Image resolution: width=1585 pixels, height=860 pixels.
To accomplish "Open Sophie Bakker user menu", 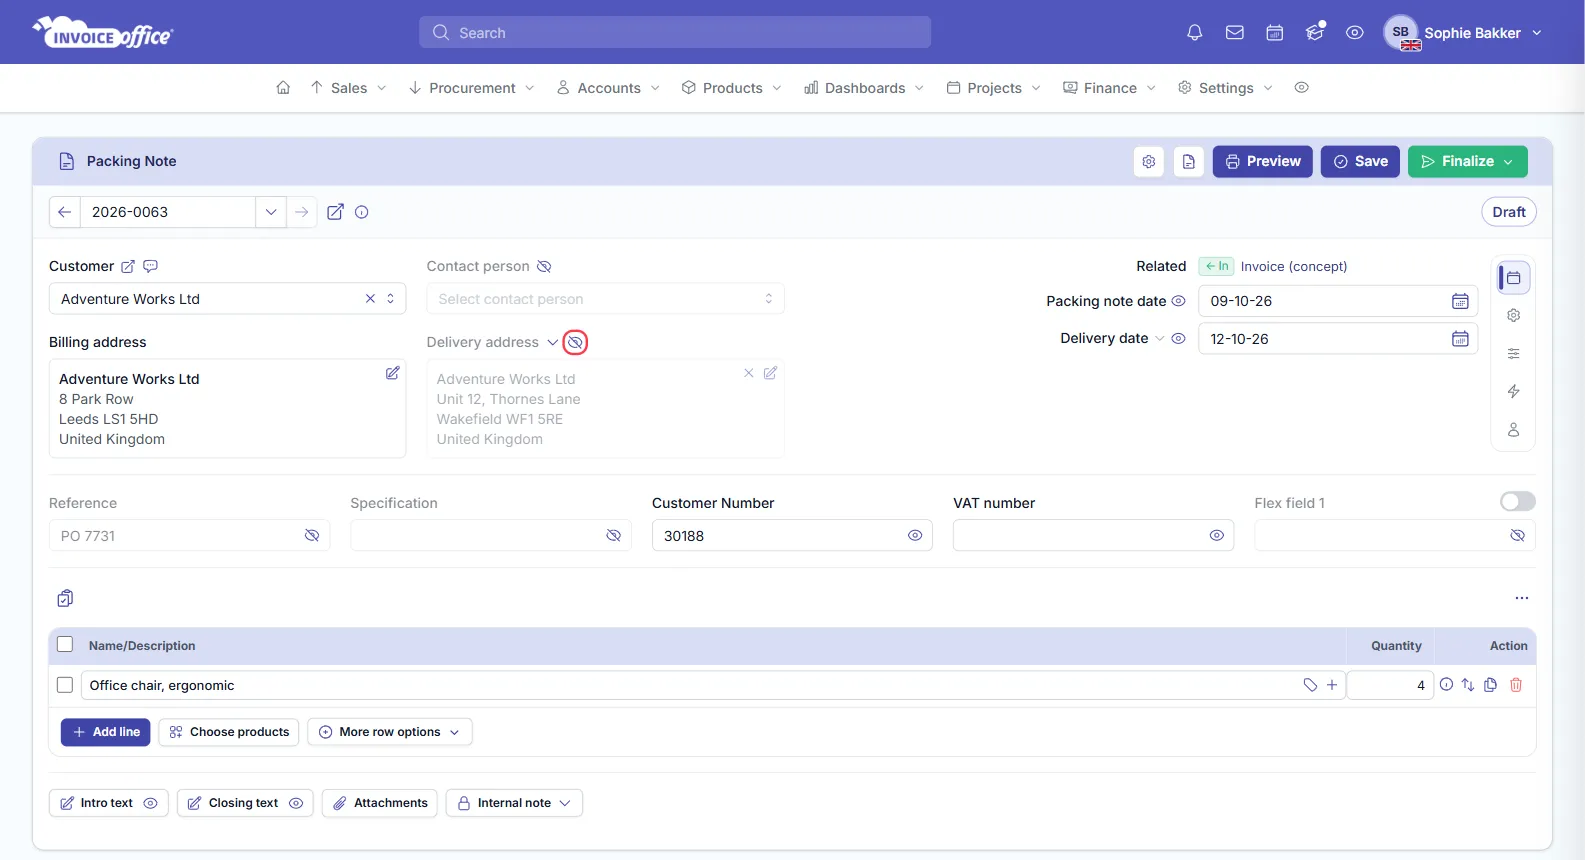I will [1463, 33].
